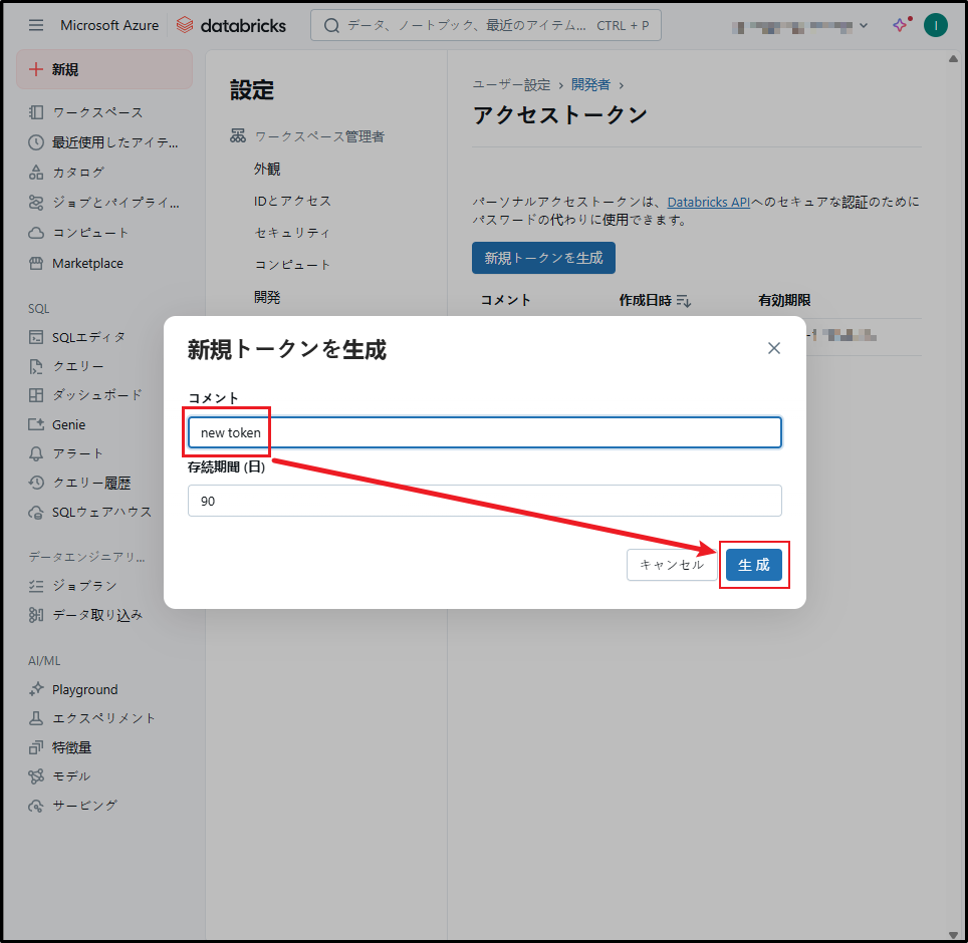Click the comment input field
The height and width of the screenshot is (943, 968).
coord(484,433)
